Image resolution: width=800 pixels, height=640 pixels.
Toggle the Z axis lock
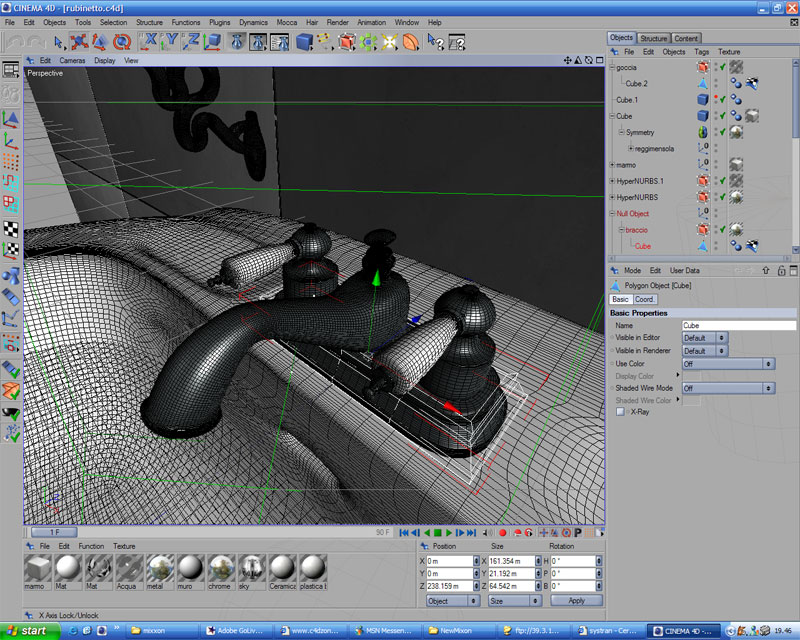(191, 42)
